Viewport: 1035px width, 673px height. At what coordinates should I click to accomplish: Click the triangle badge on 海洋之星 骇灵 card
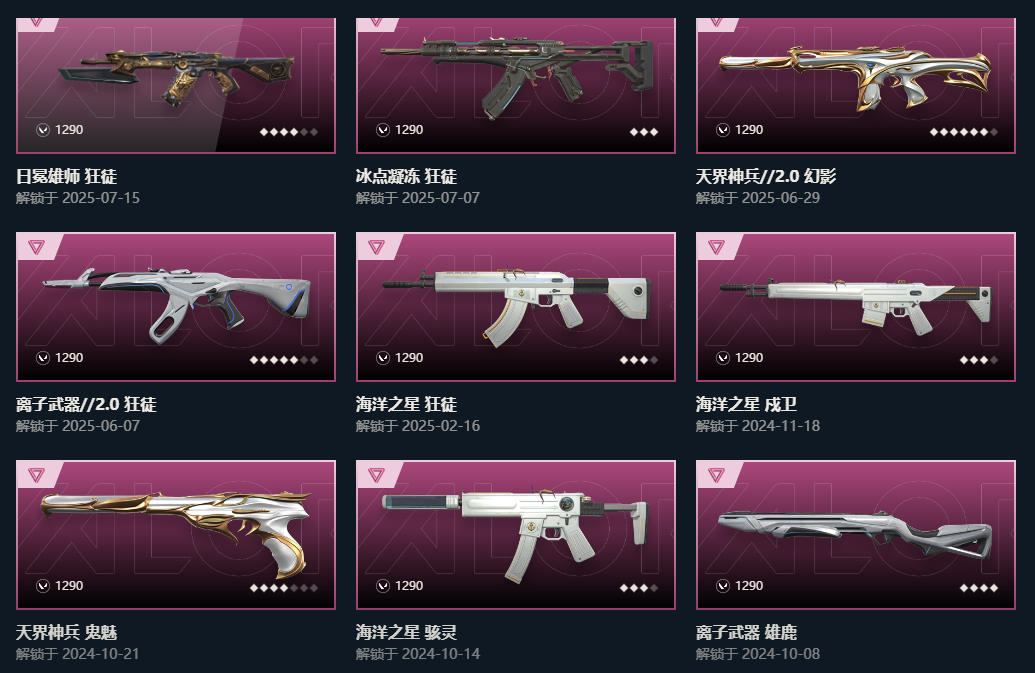(x=376, y=474)
